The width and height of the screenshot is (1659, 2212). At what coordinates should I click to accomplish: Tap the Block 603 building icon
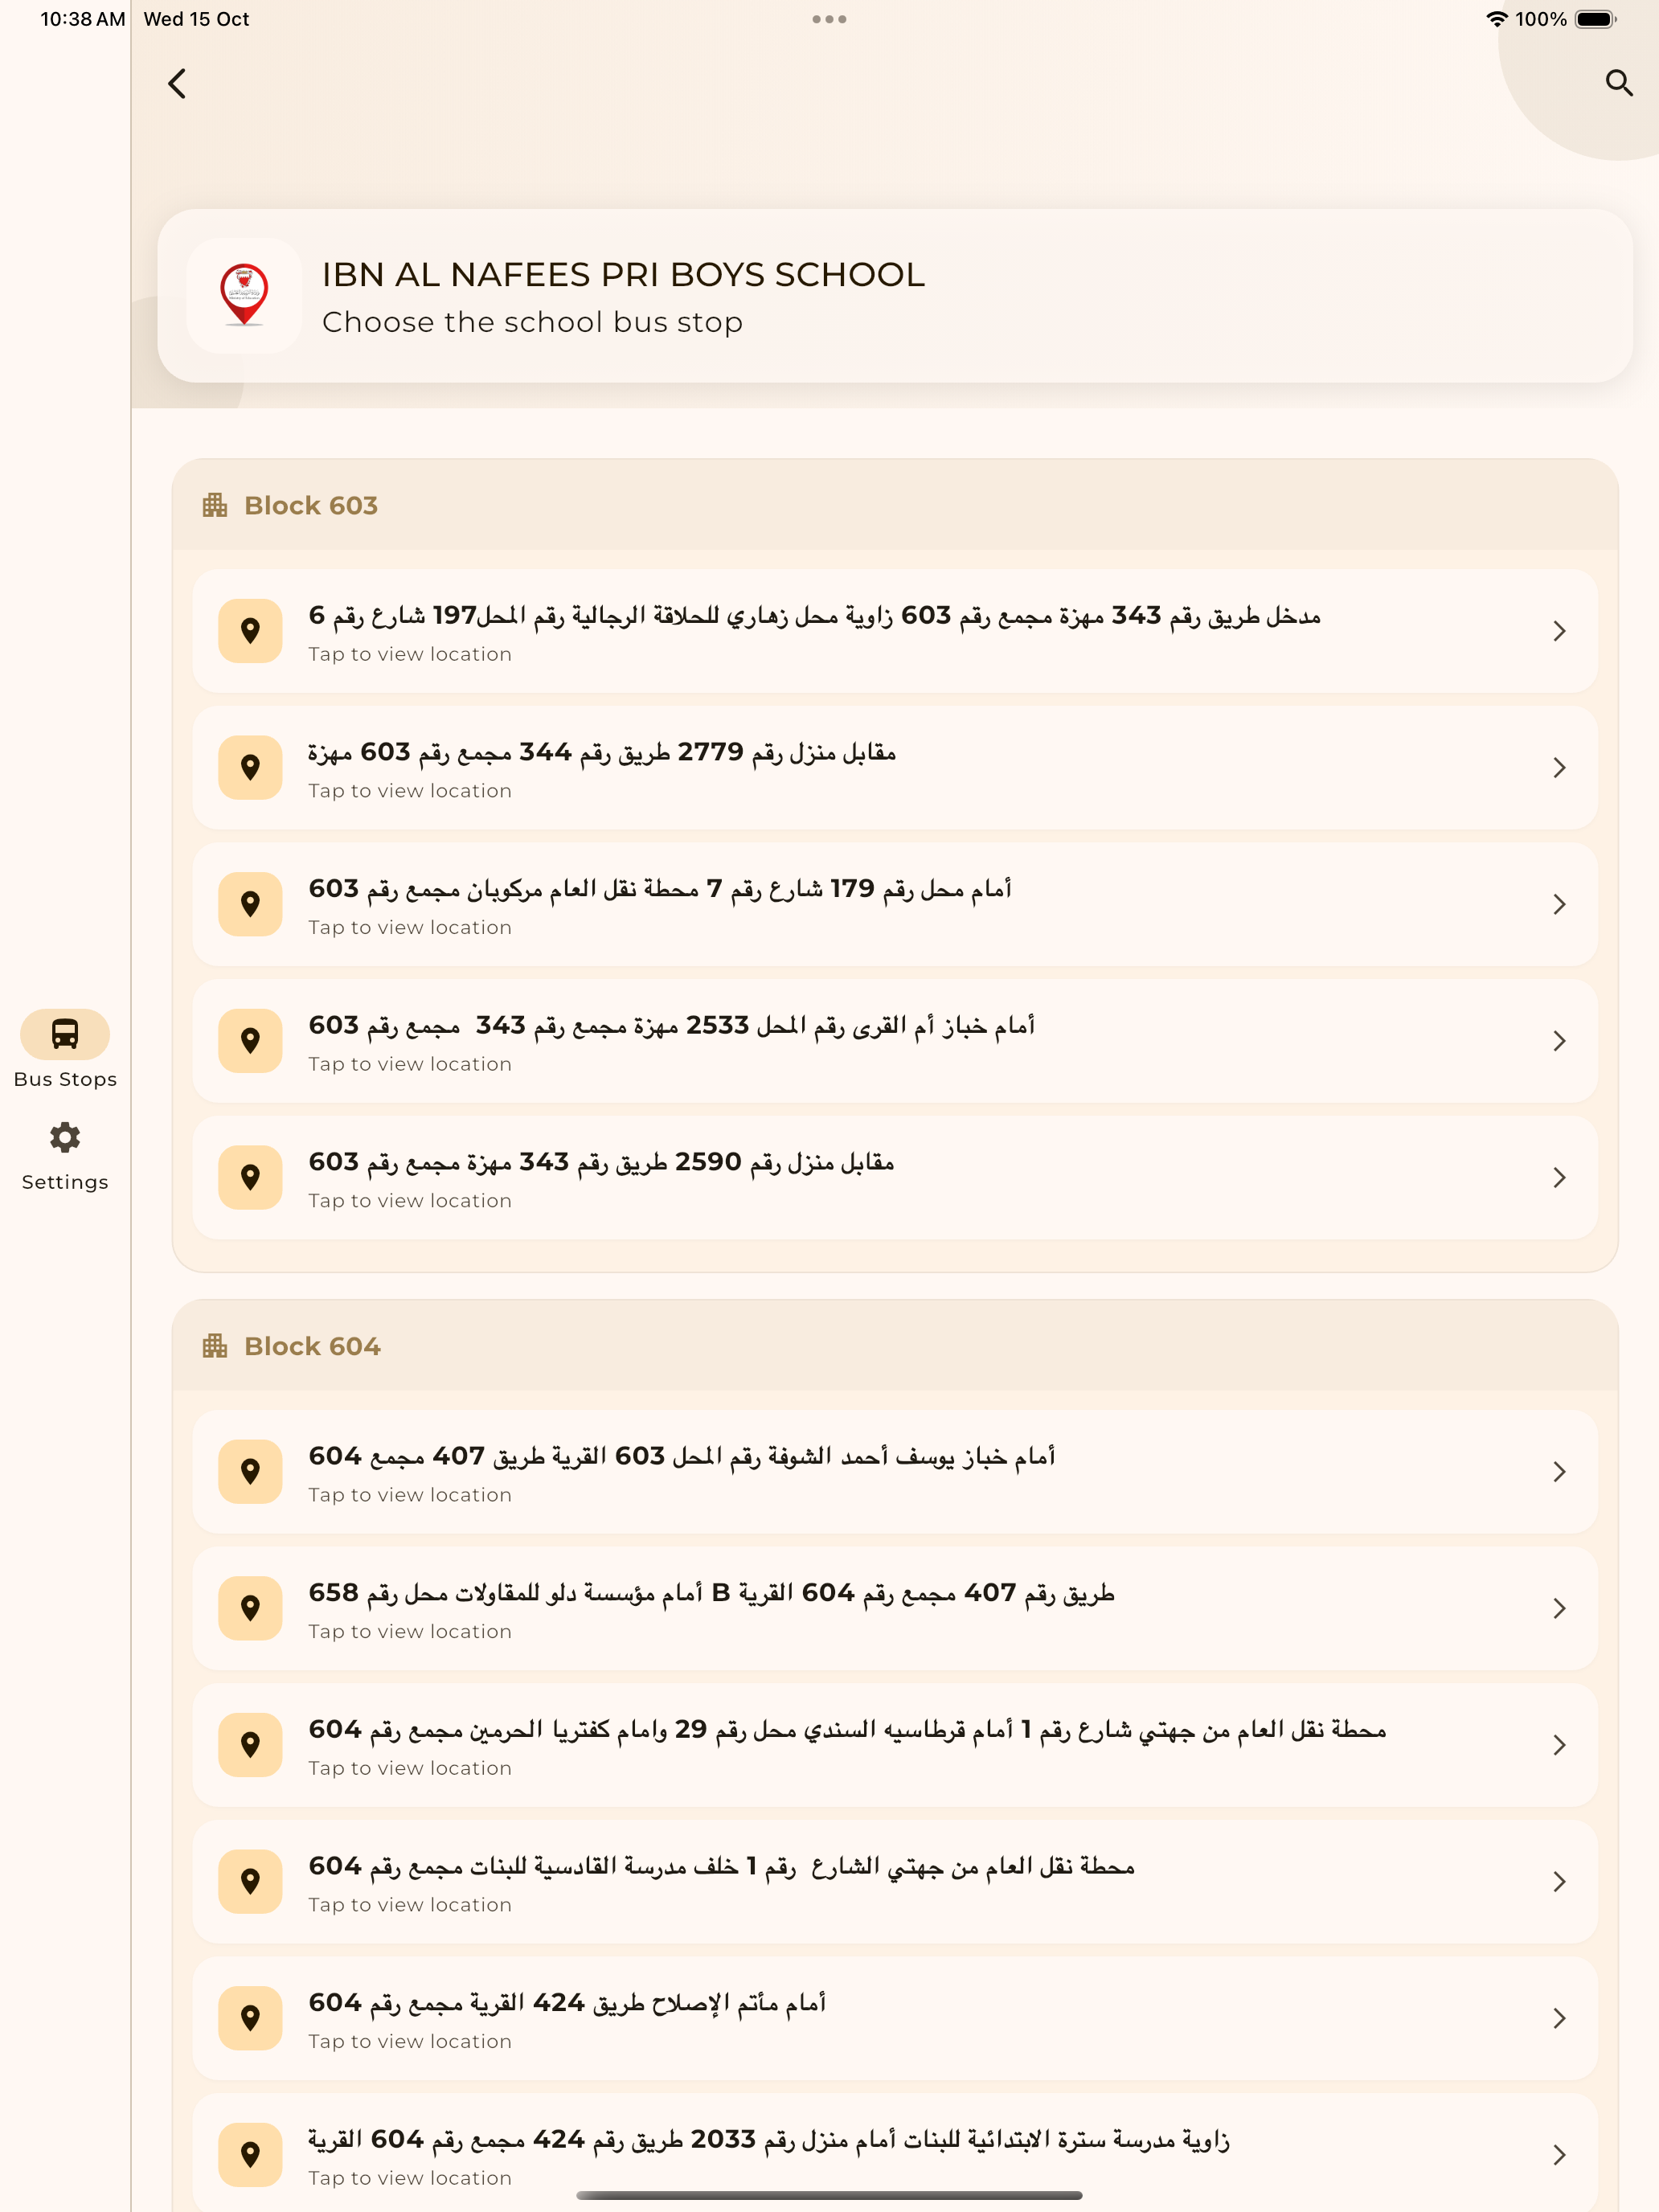pyautogui.click(x=214, y=505)
